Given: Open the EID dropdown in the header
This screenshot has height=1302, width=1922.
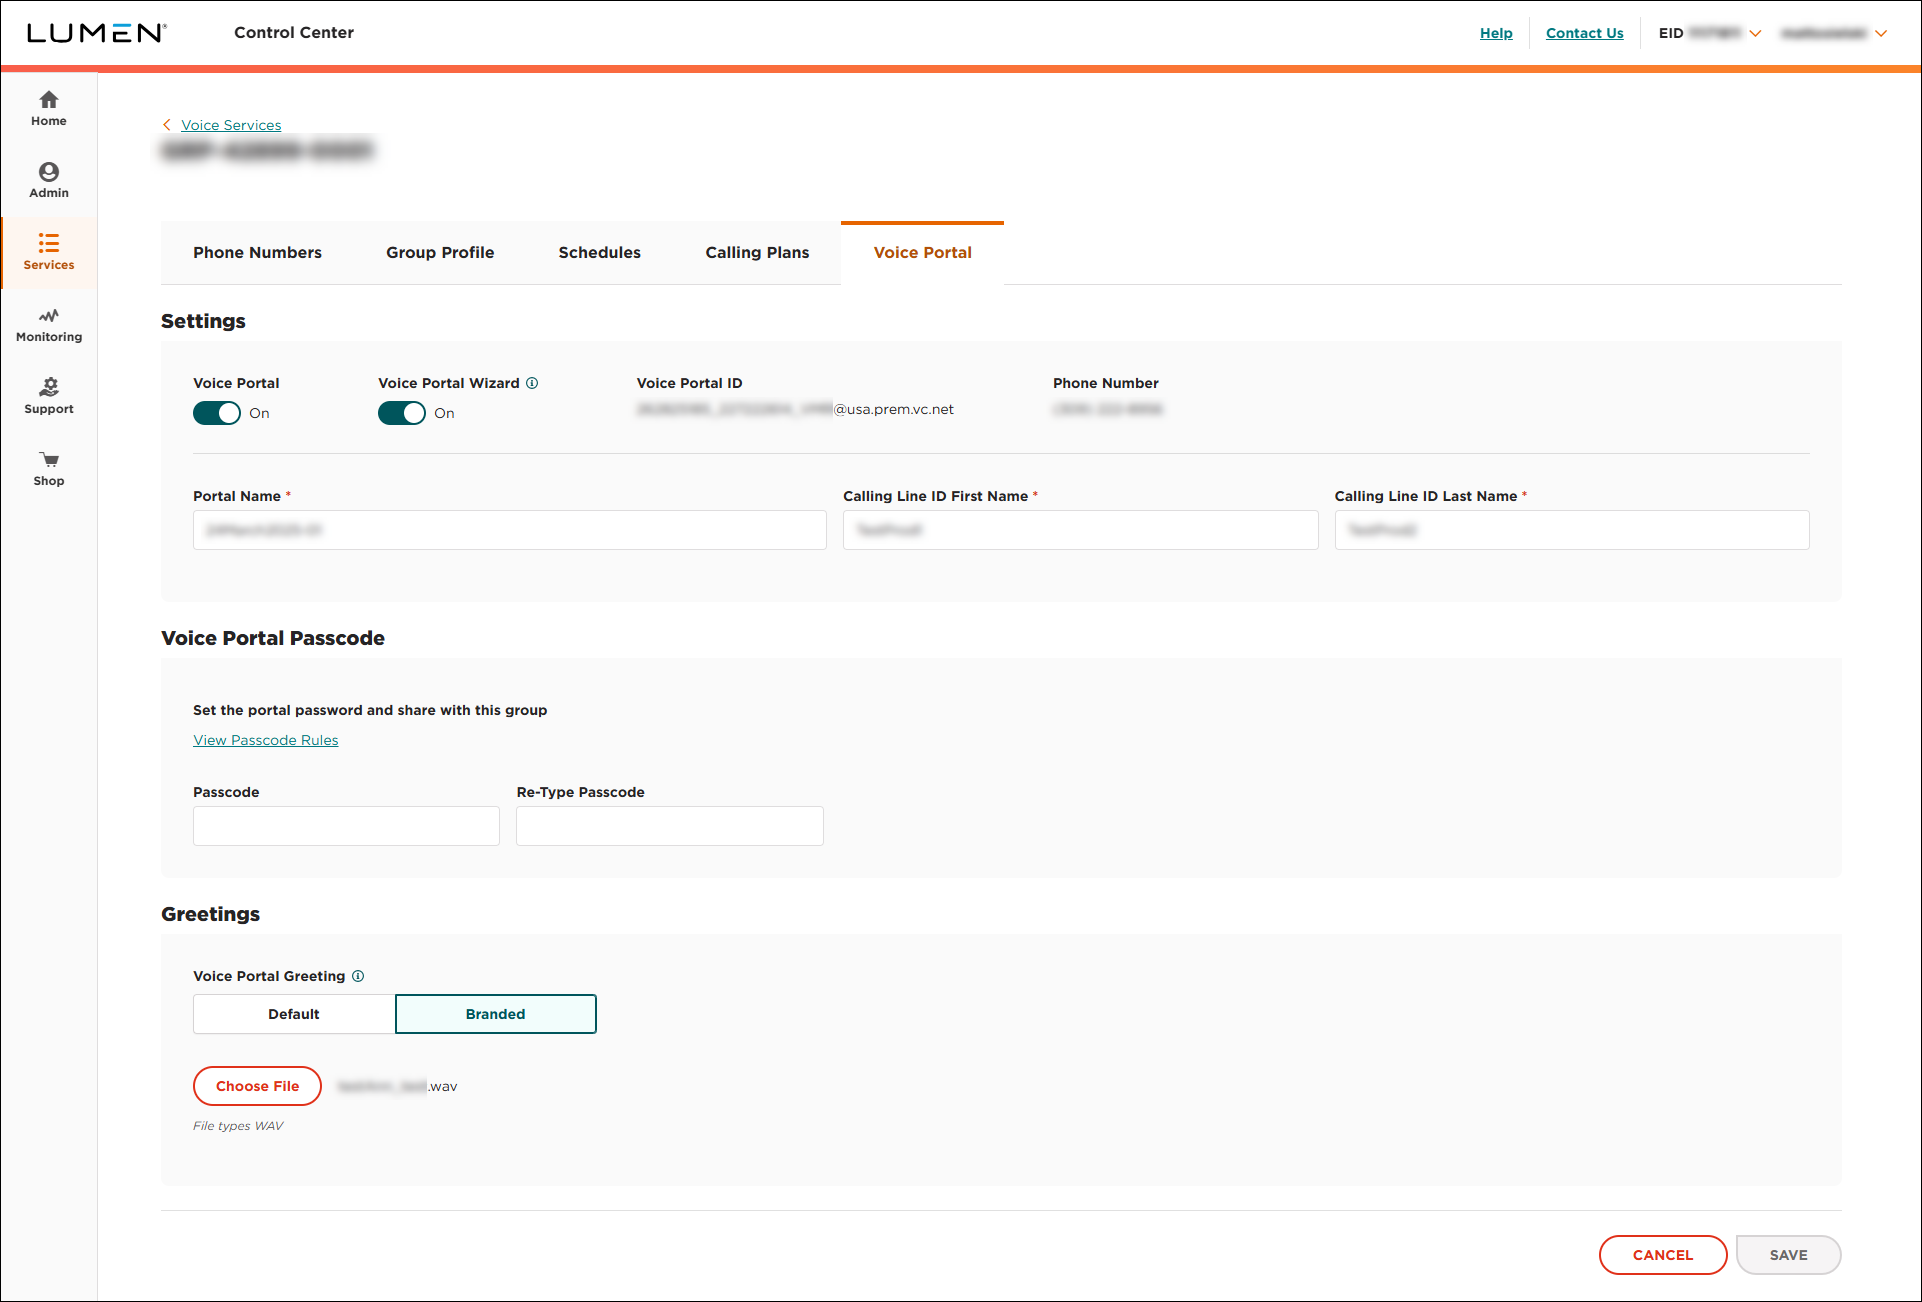Looking at the screenshot, I should 1757,32.
